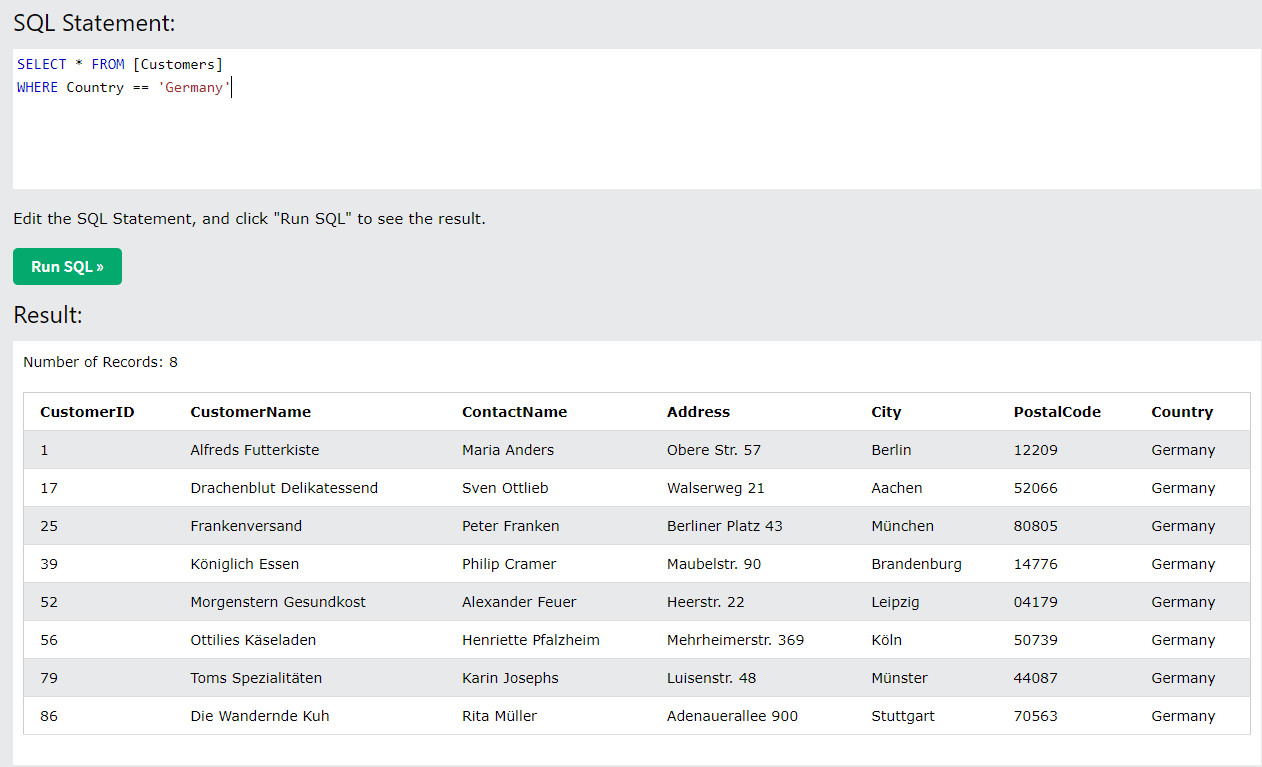Image resolution: width=1262 pixels, height=767 pixels.
Task: Click the Number of Records: 8 text
Action: tap(100, 362)
